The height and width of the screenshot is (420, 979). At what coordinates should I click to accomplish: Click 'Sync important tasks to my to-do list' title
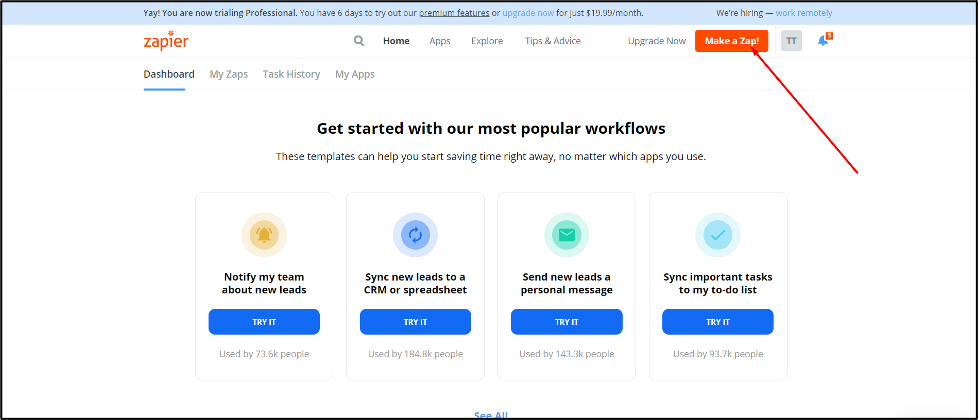click(718, 283)
